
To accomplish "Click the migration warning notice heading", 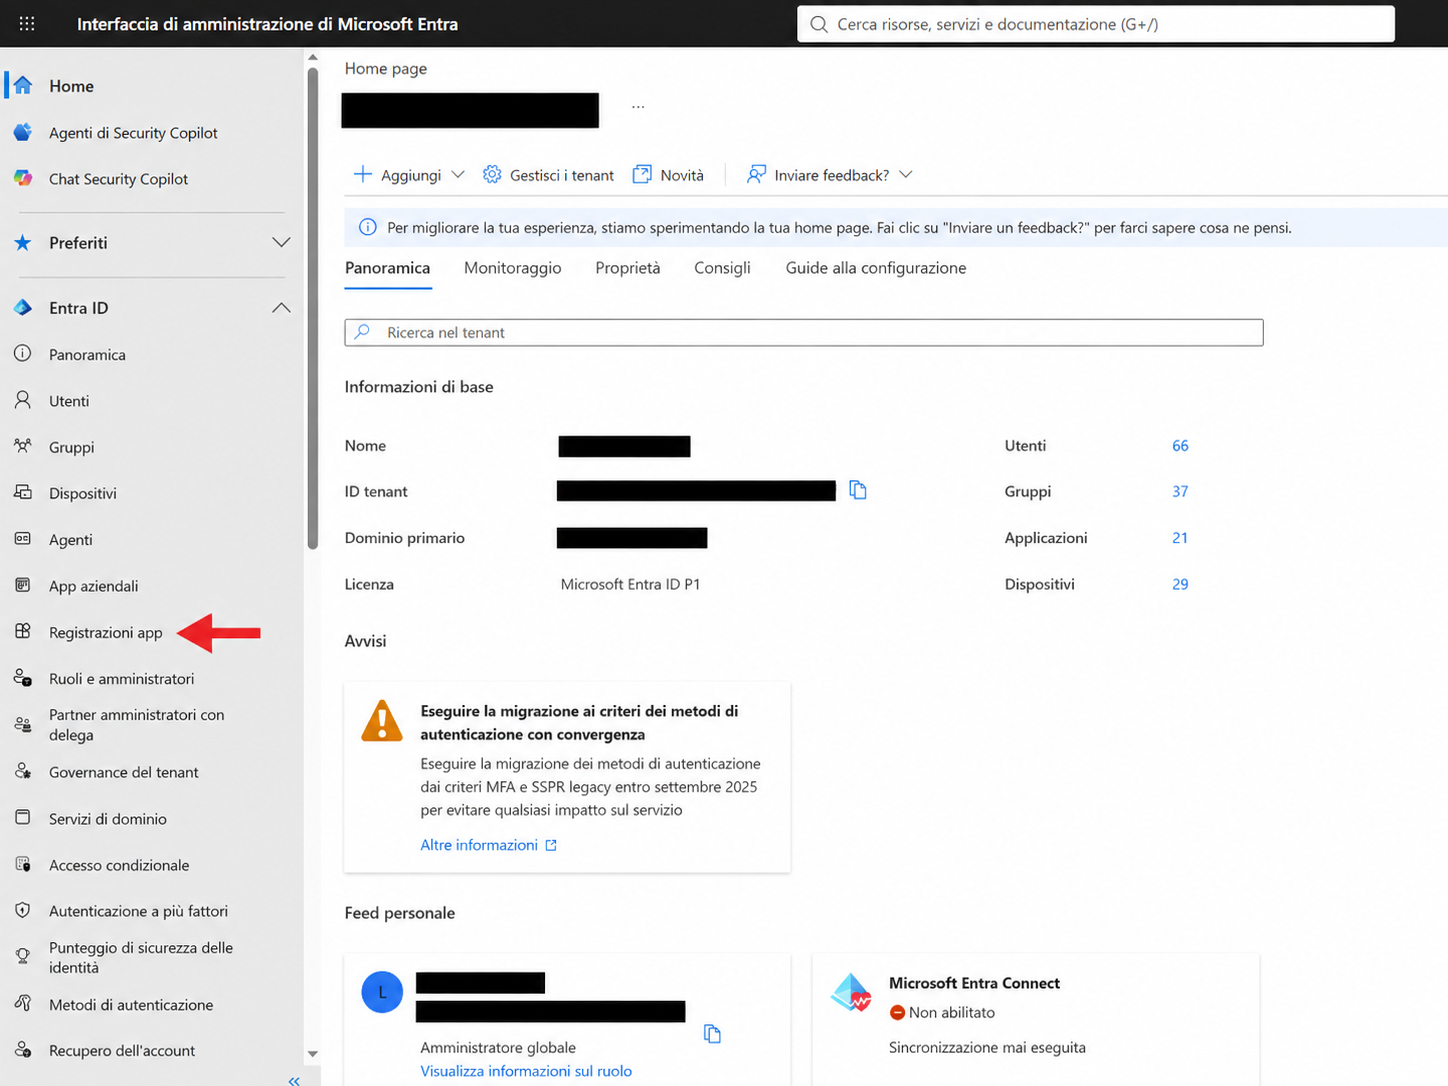I will [579, 722].
